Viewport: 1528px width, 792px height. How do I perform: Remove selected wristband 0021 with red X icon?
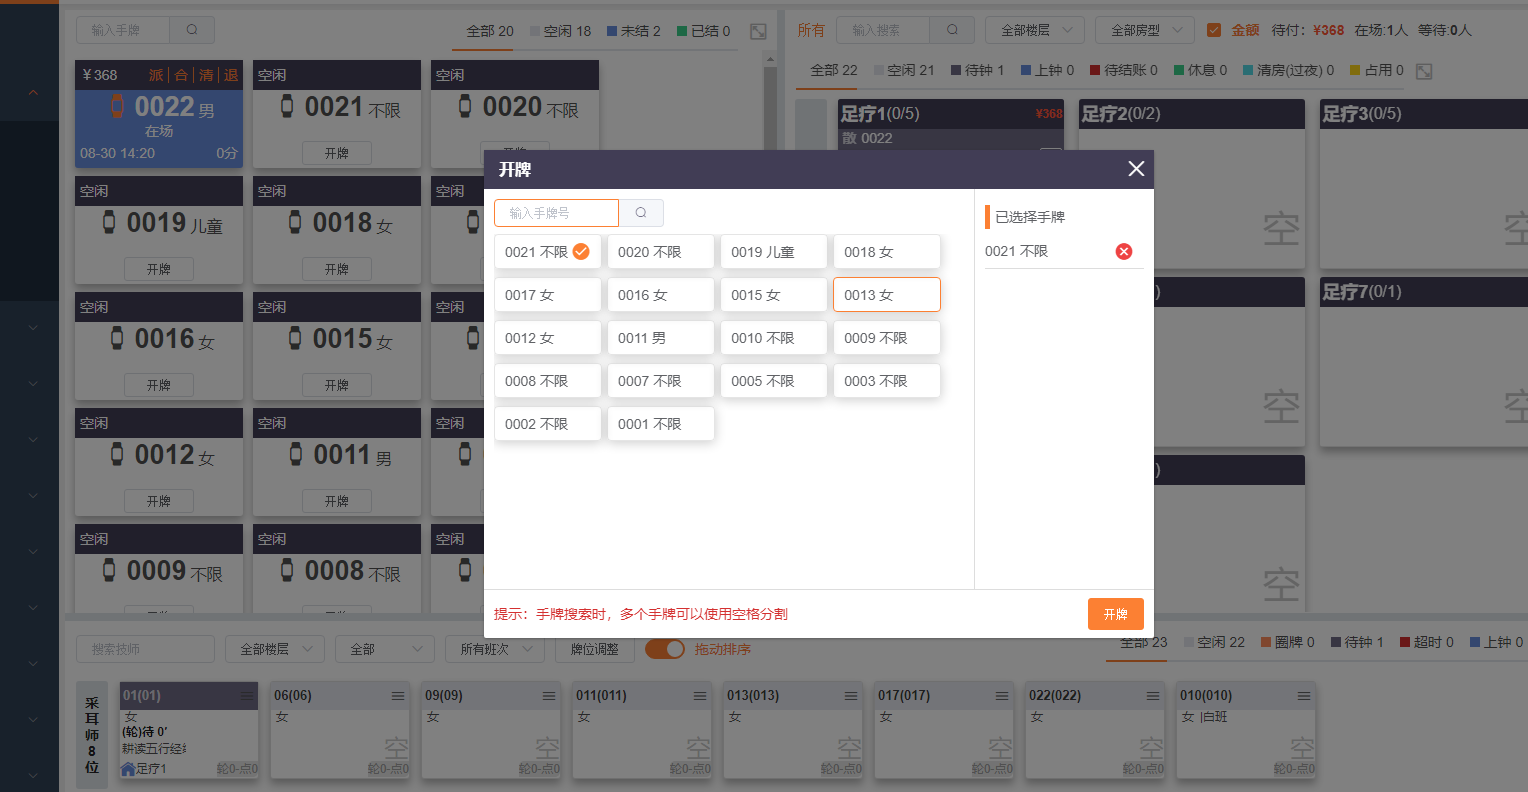[1124, 252]
